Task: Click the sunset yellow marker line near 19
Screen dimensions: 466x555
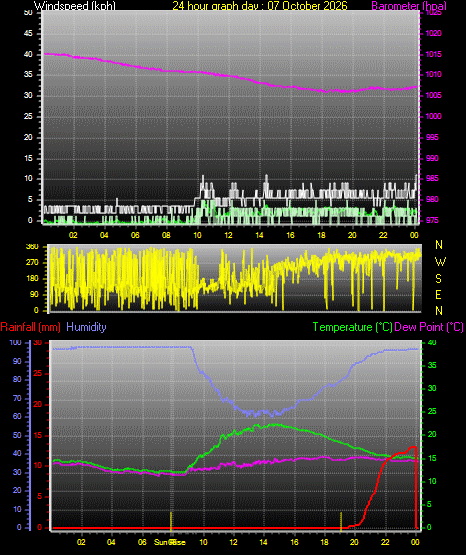Action: click(x=341, y=521)
